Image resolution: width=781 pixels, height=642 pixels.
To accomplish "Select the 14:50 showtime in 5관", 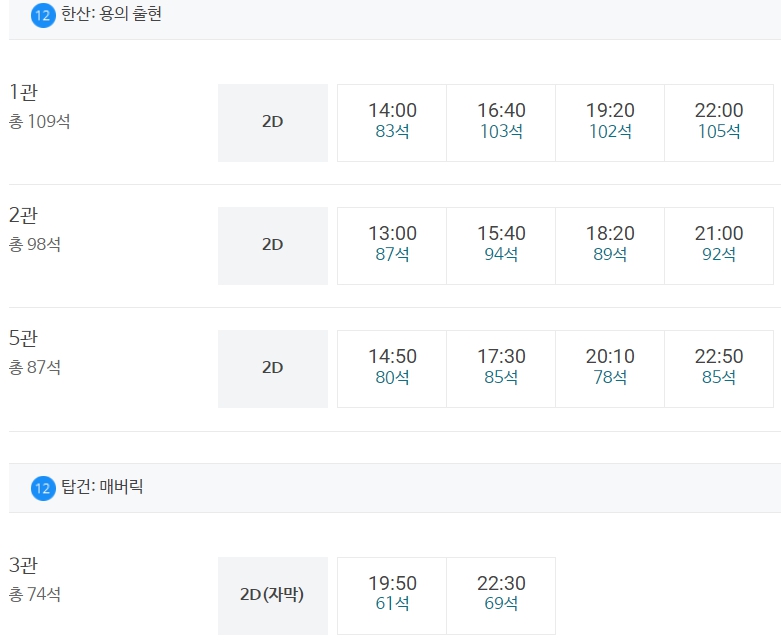I will click(x=392, y=369).
